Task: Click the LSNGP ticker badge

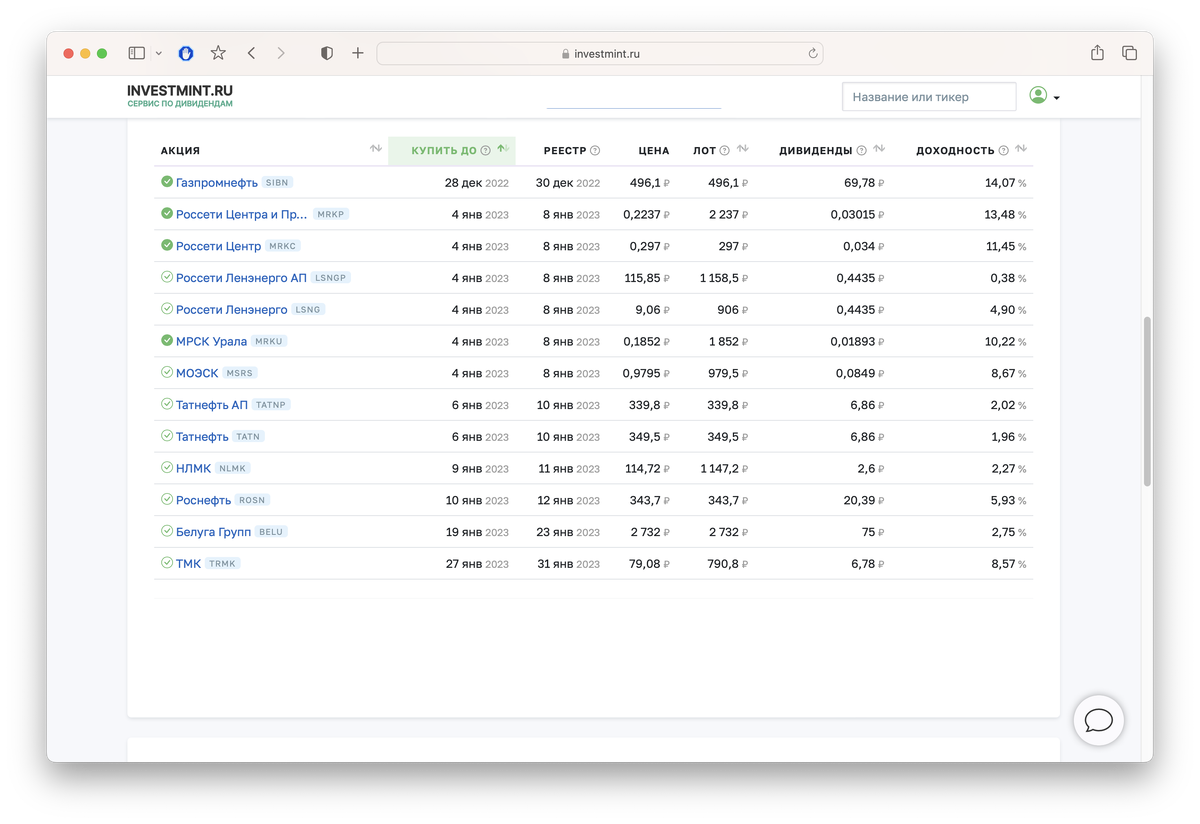Action: pyautogui.click(x=330, y=278)
